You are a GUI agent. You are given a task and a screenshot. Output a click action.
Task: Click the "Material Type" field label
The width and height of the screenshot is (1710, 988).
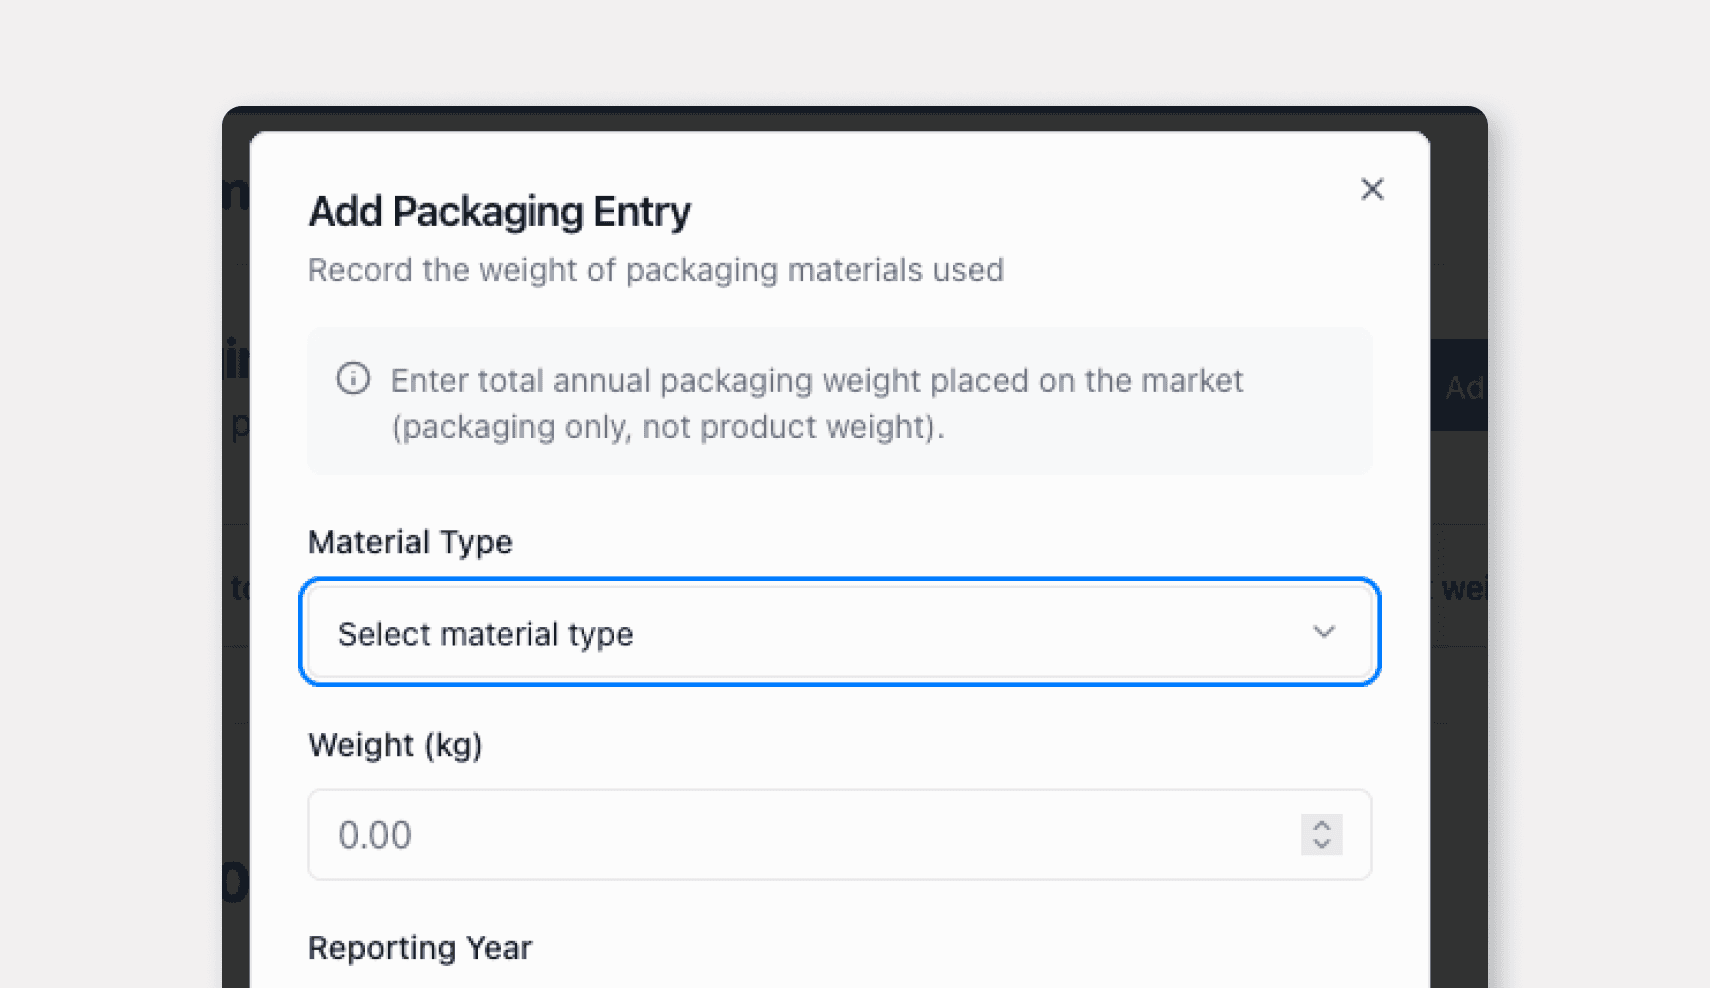(x=410, y=542)
